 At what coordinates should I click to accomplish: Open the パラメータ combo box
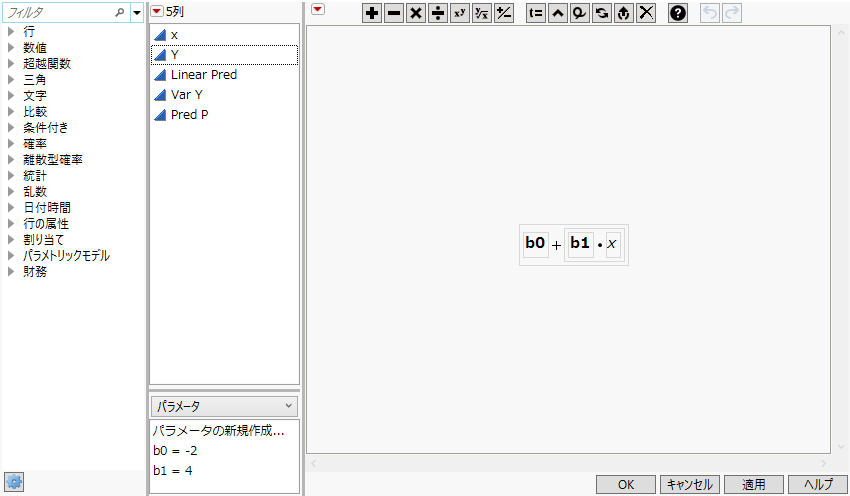point(224,406)
